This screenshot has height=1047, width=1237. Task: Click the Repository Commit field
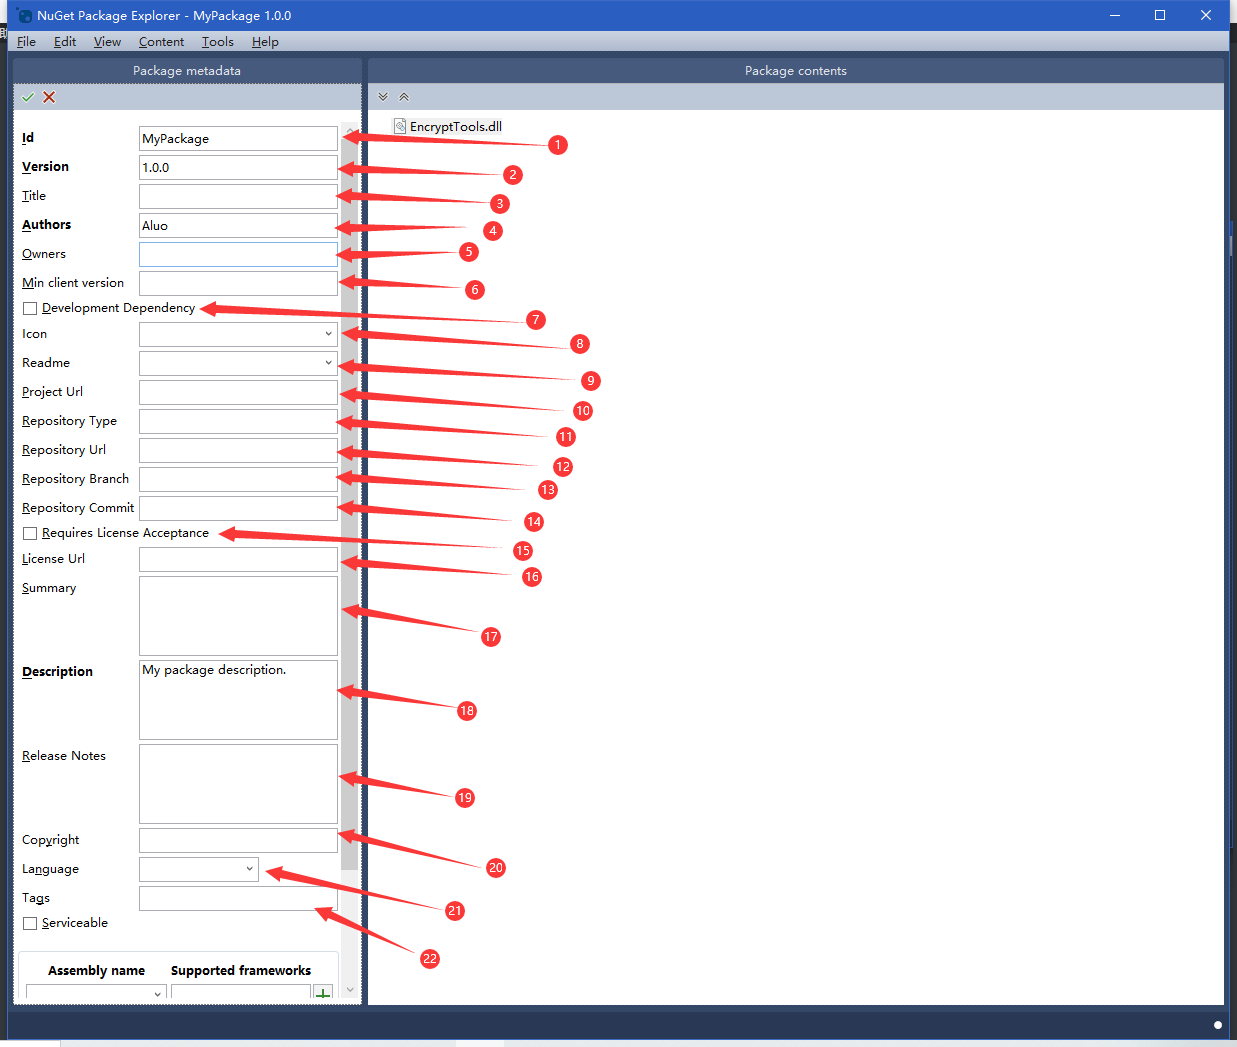click(x=238, y=508)
